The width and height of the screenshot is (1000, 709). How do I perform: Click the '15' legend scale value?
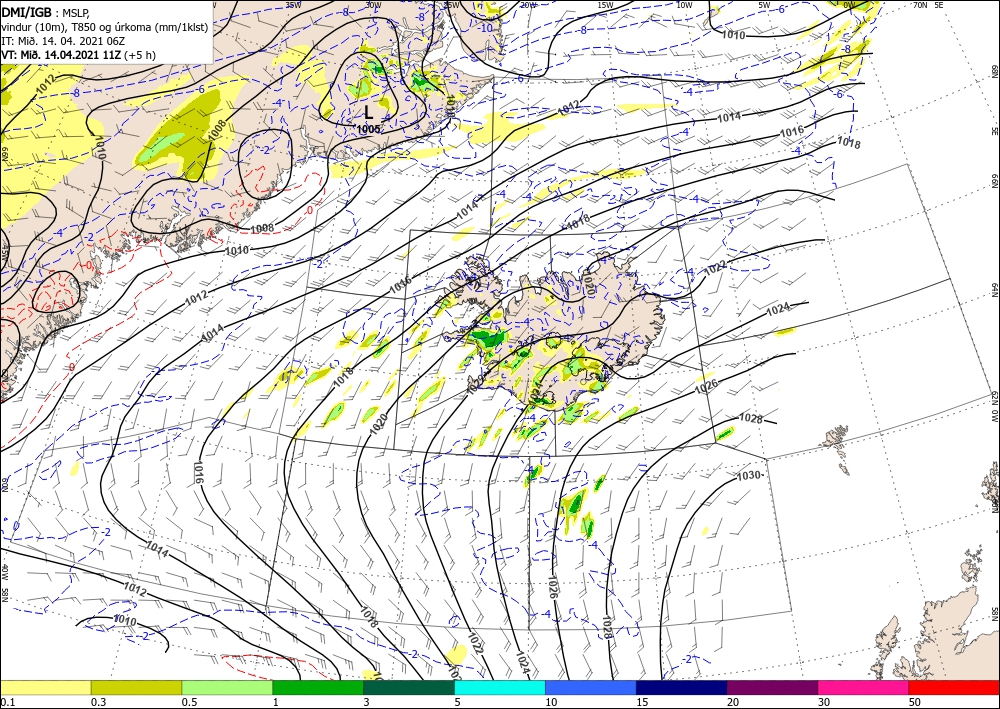642,702
